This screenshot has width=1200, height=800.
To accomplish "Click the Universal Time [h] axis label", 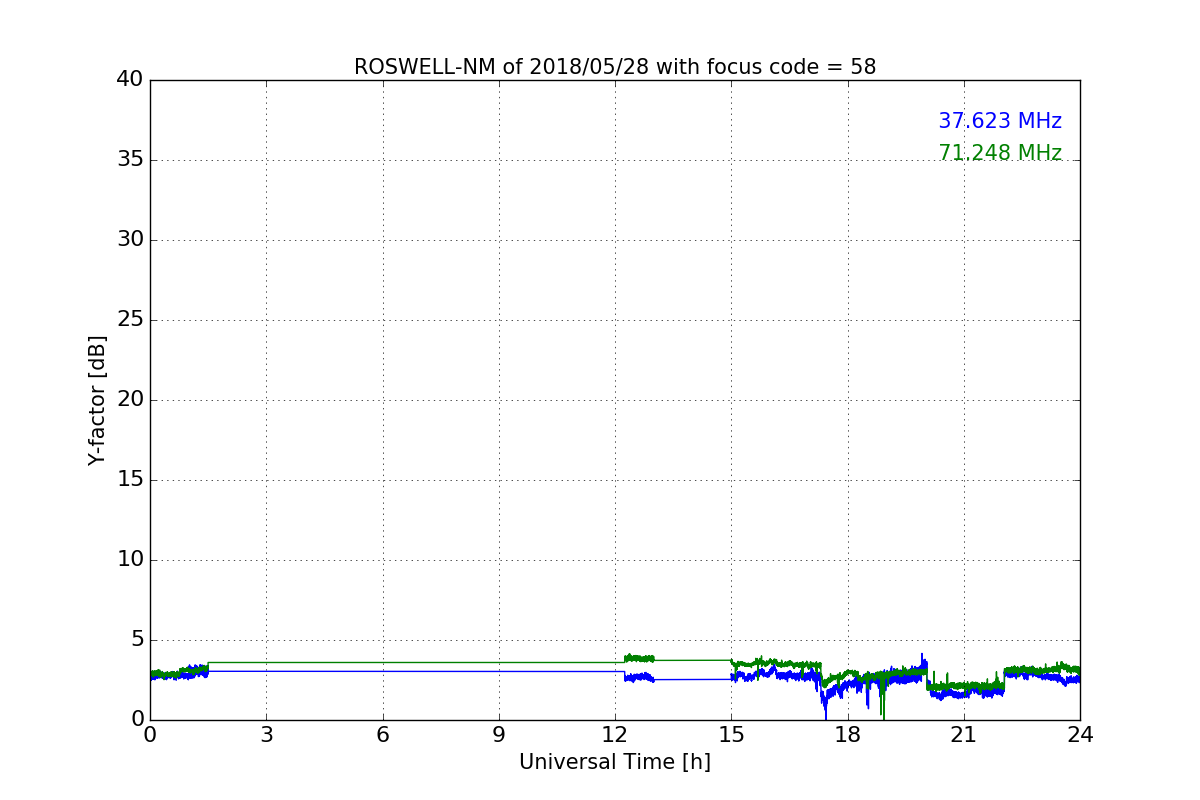I will click(615, 762).
